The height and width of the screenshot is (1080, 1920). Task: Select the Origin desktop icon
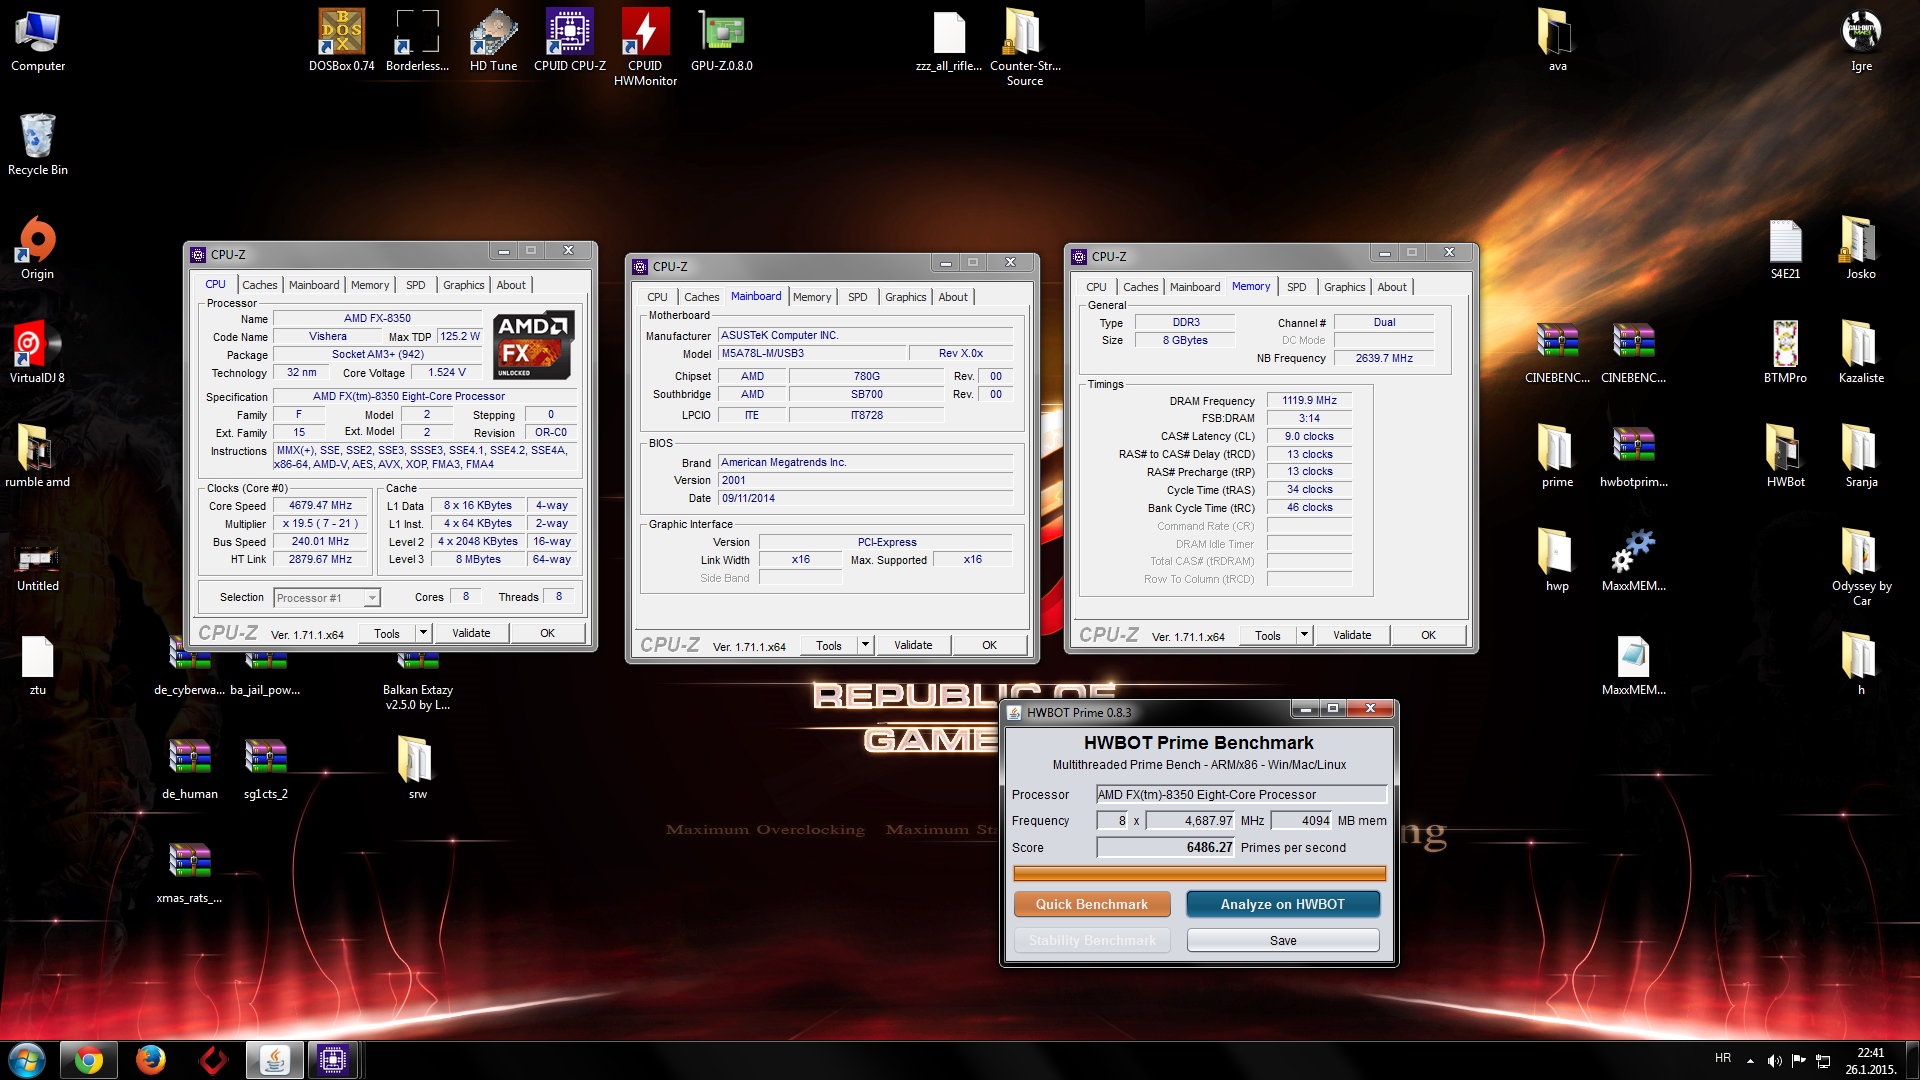click(x=37, y=248)
